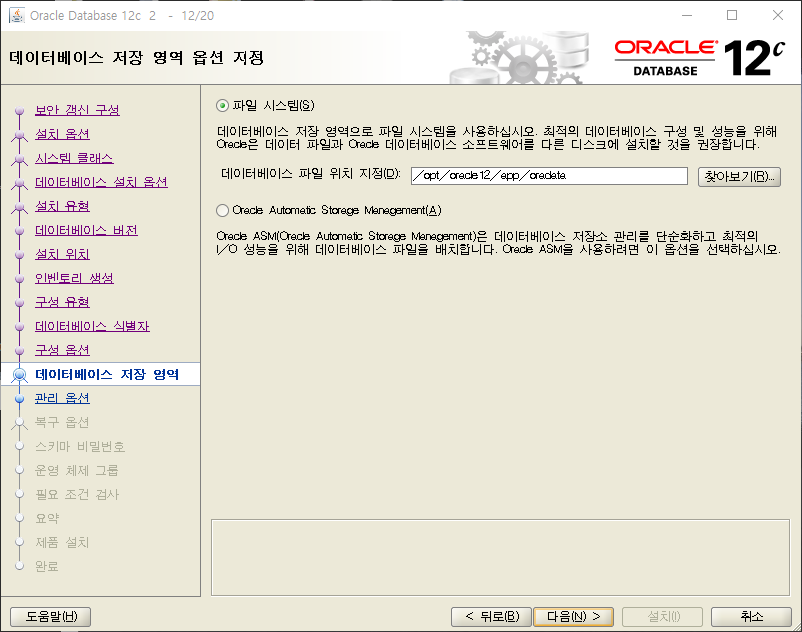Click the empty message panel at bottom
This screenshot has width=802, height=632.
tap(500, 557)
